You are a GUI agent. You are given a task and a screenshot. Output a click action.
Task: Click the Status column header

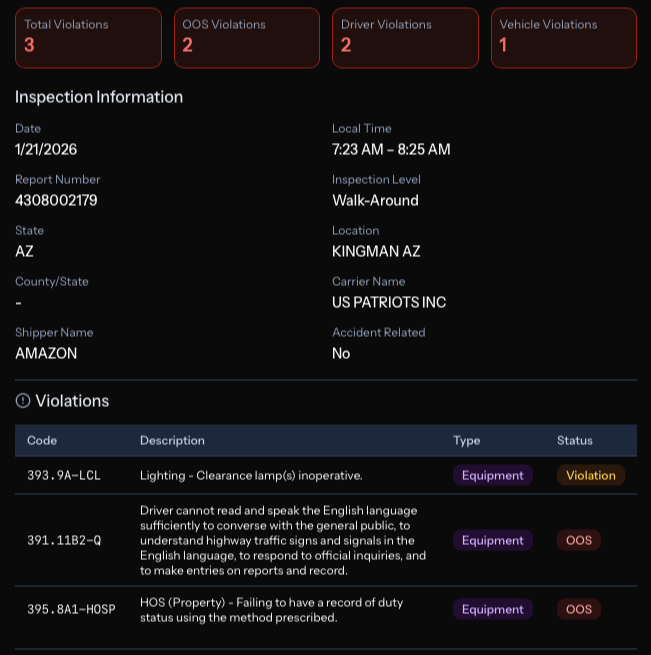[x=575, y=440]
